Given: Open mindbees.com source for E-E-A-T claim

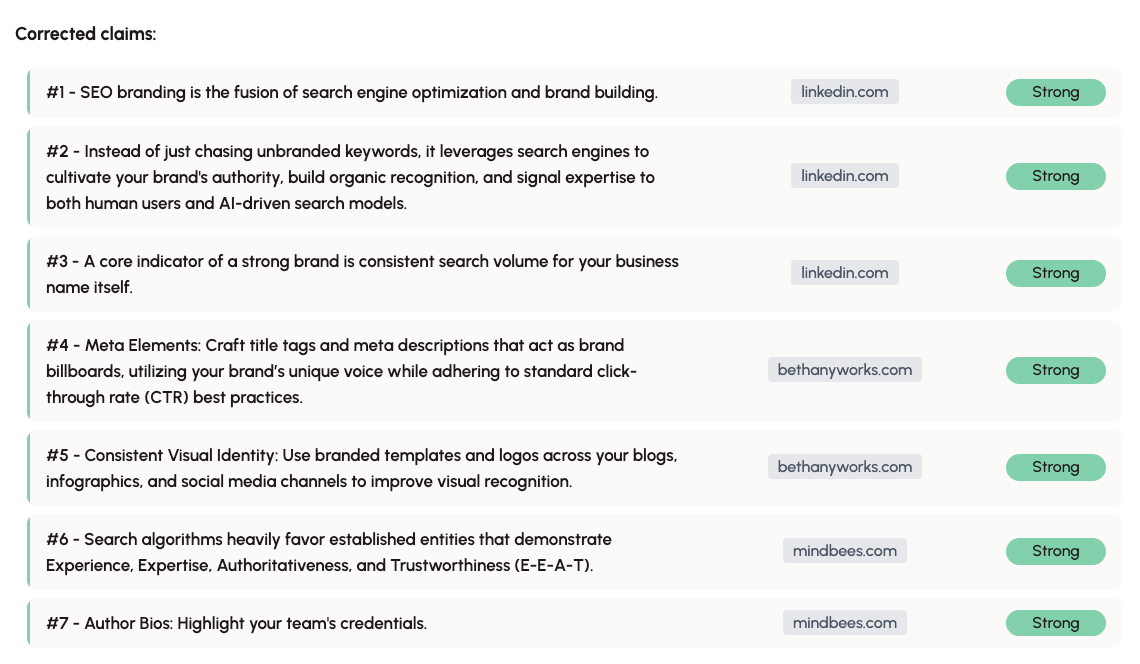Looking at the screenshot, I should point(845,551).
